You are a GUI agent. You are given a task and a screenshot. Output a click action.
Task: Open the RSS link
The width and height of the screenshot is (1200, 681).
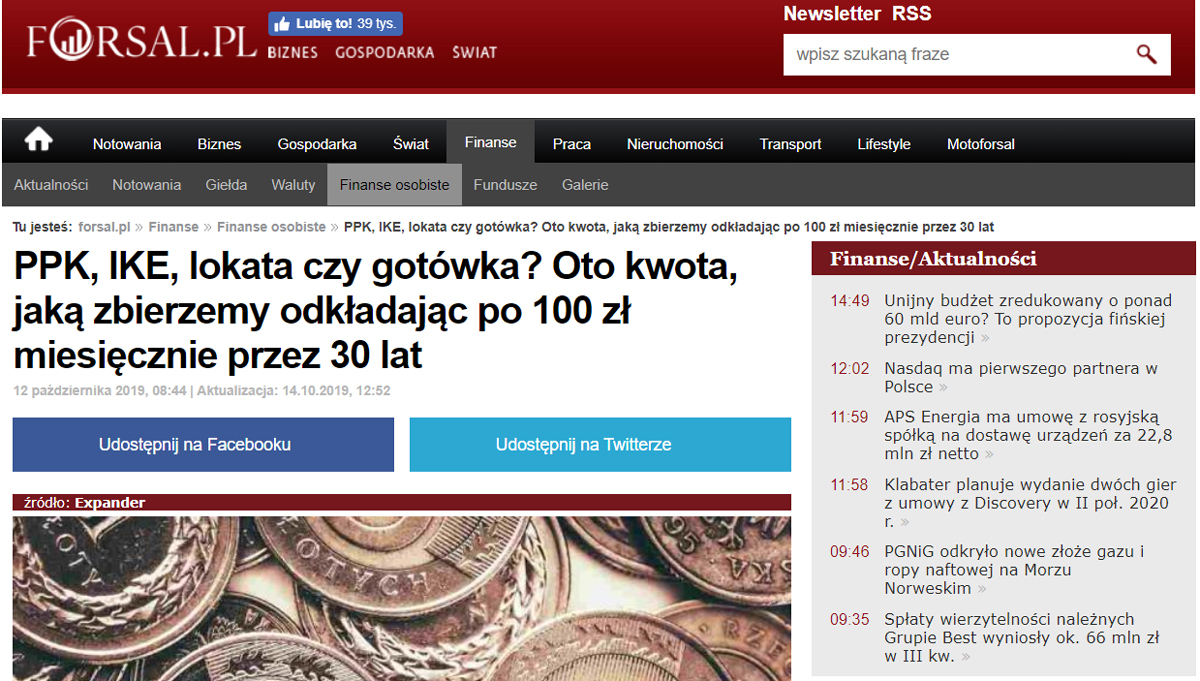click(911, 13)
